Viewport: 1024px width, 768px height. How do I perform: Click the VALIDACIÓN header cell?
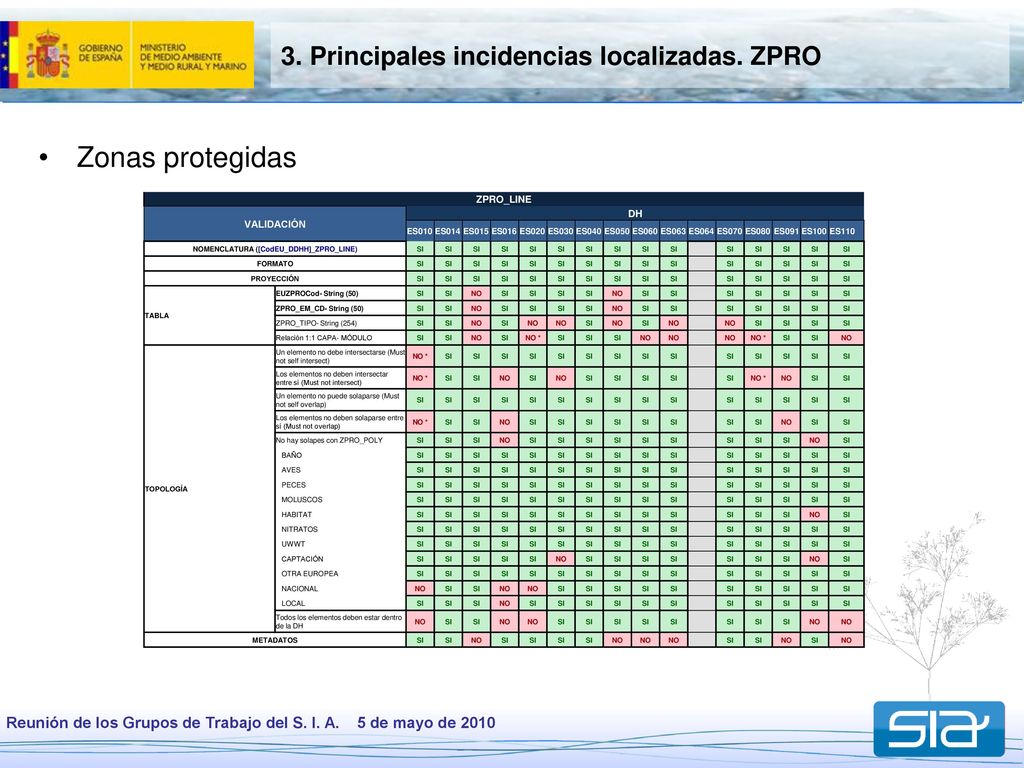coord(275,224)
